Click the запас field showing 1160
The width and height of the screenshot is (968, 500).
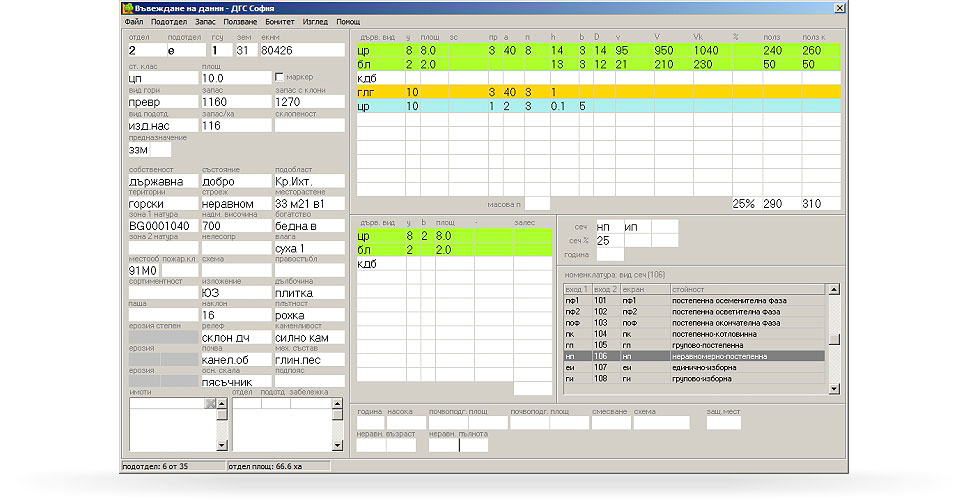[234, 101]
